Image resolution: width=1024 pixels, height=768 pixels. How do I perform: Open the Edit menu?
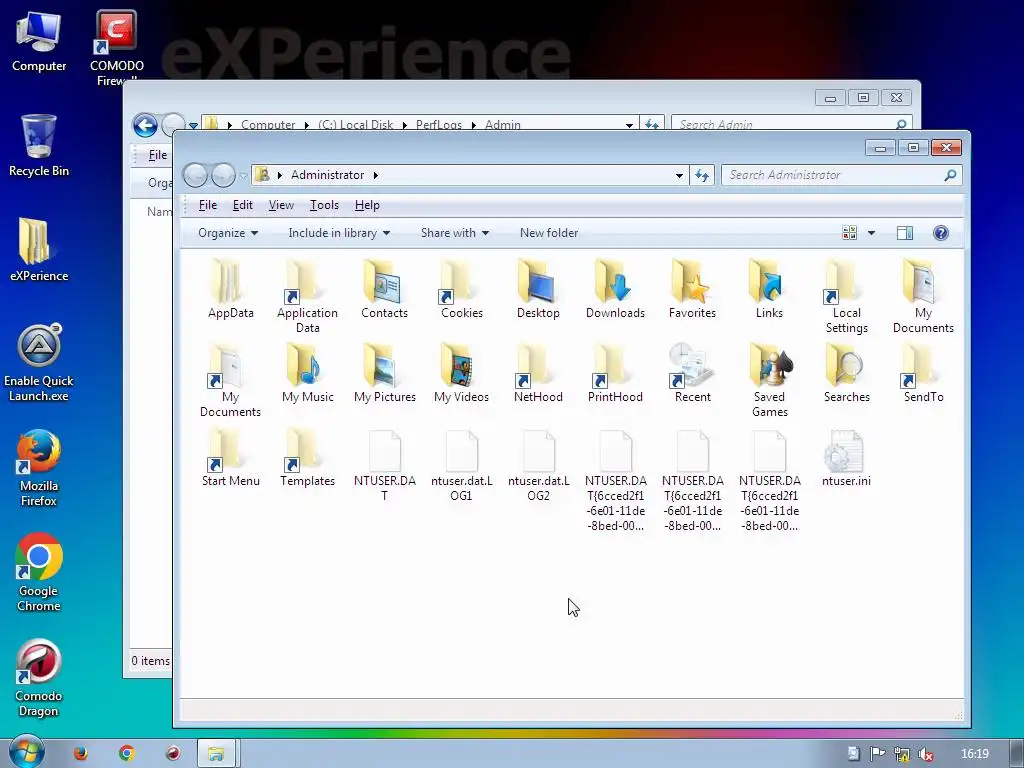[242, 205]
